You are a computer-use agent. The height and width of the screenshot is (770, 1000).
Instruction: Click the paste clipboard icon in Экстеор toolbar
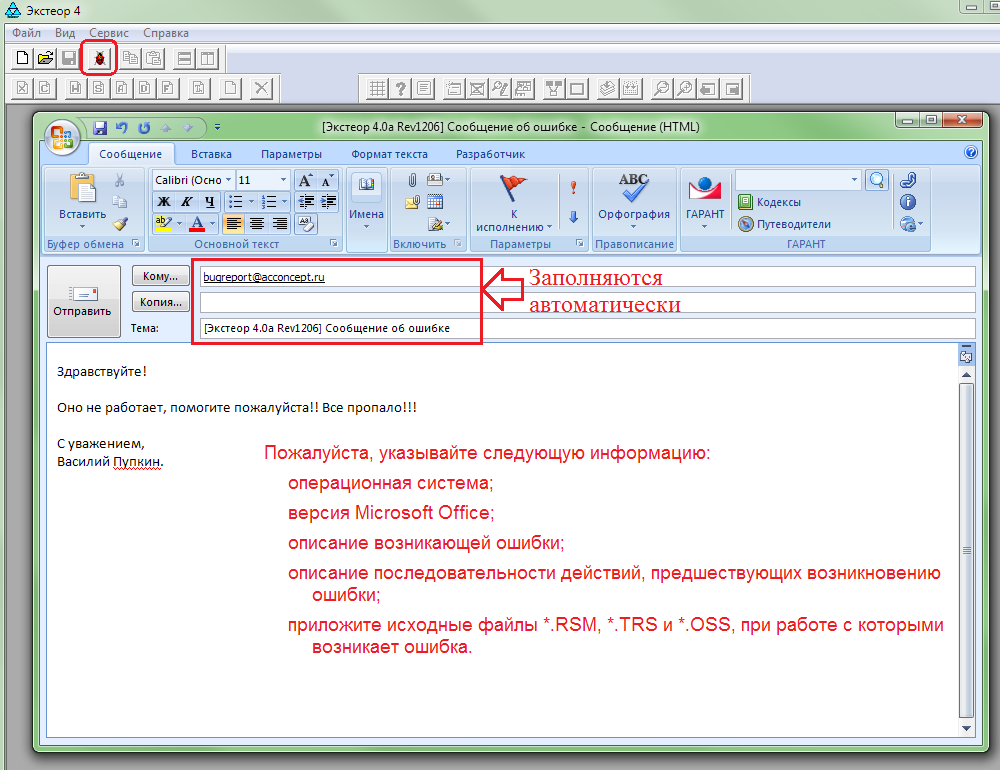pyautogui.click(x=154, y=59)
